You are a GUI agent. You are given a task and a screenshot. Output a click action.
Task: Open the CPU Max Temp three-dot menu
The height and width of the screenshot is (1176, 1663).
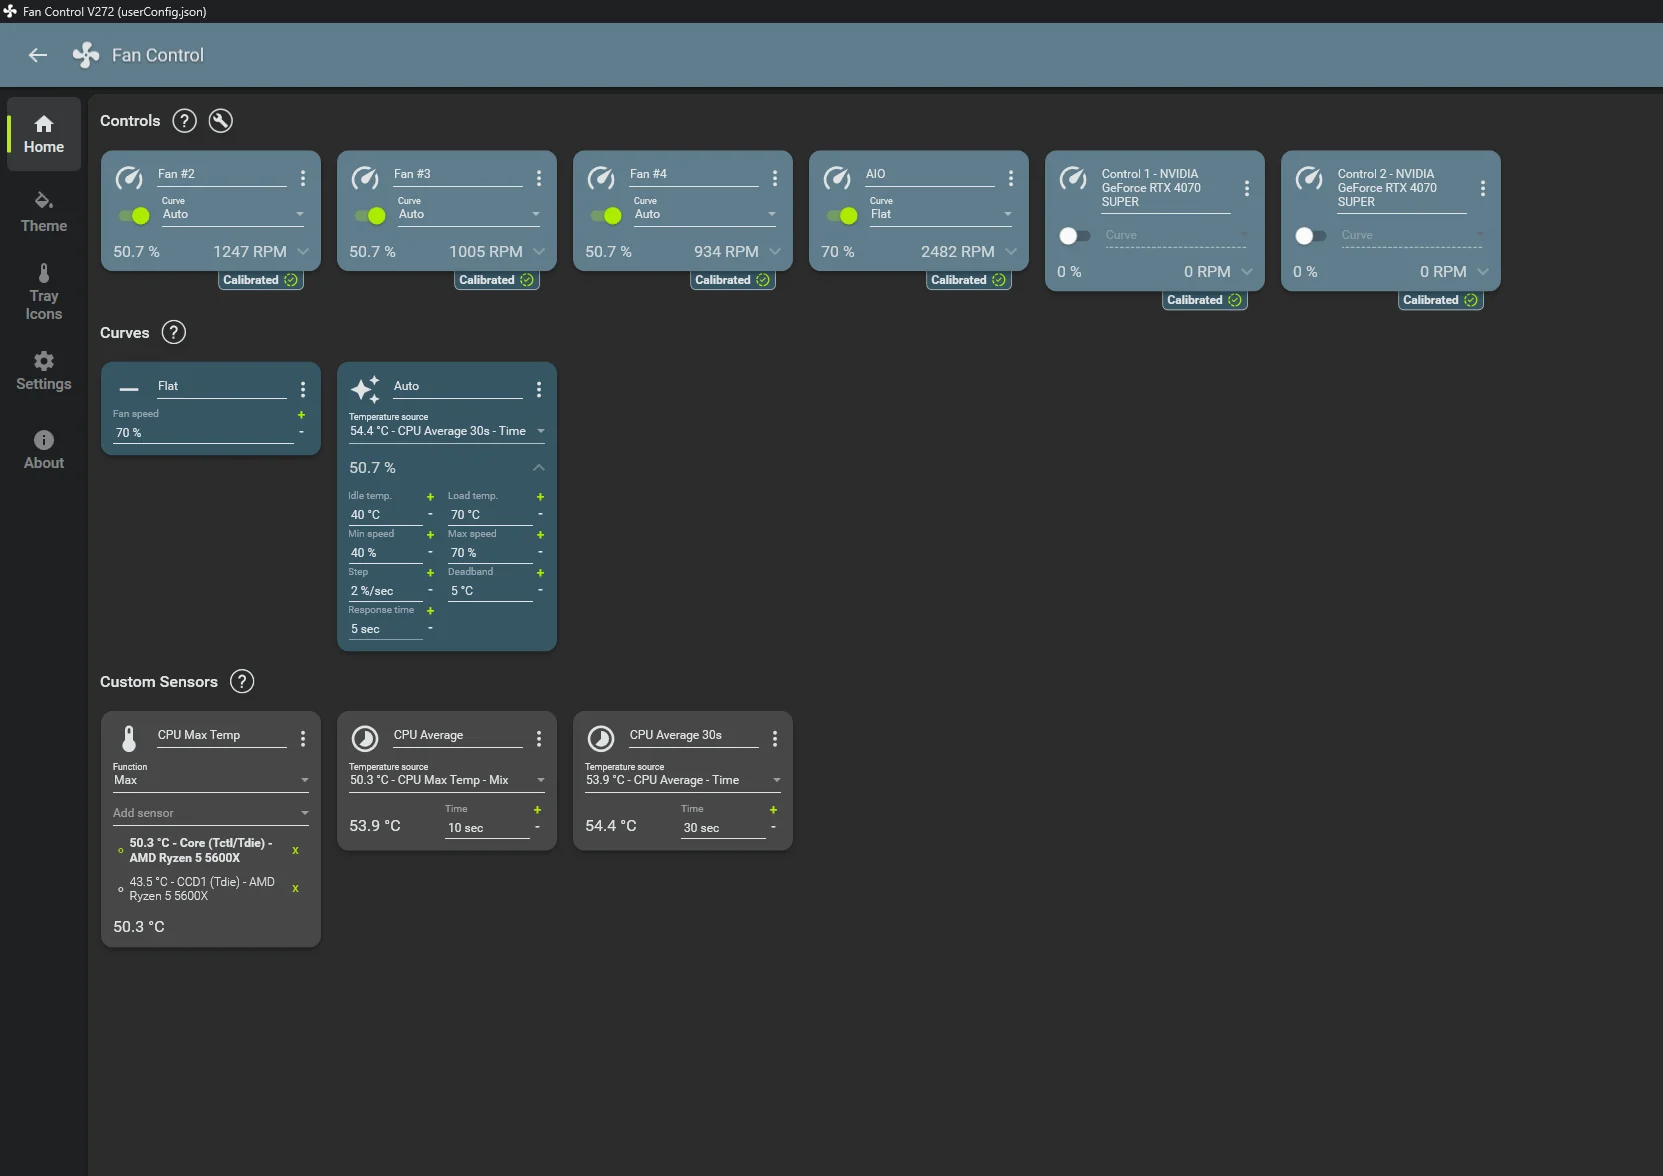[303, 738]
